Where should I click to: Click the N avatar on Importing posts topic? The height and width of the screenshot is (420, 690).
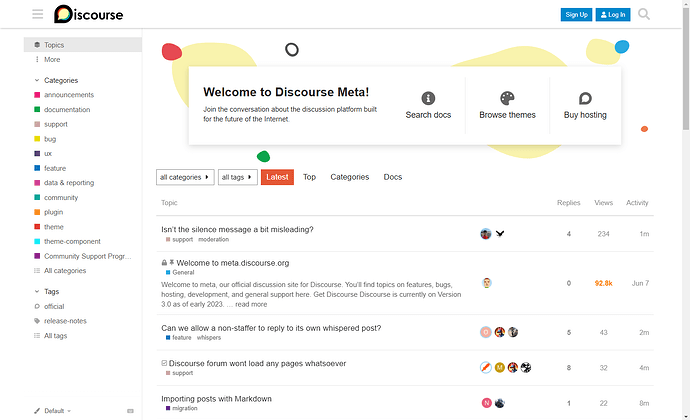click(486, 403)
